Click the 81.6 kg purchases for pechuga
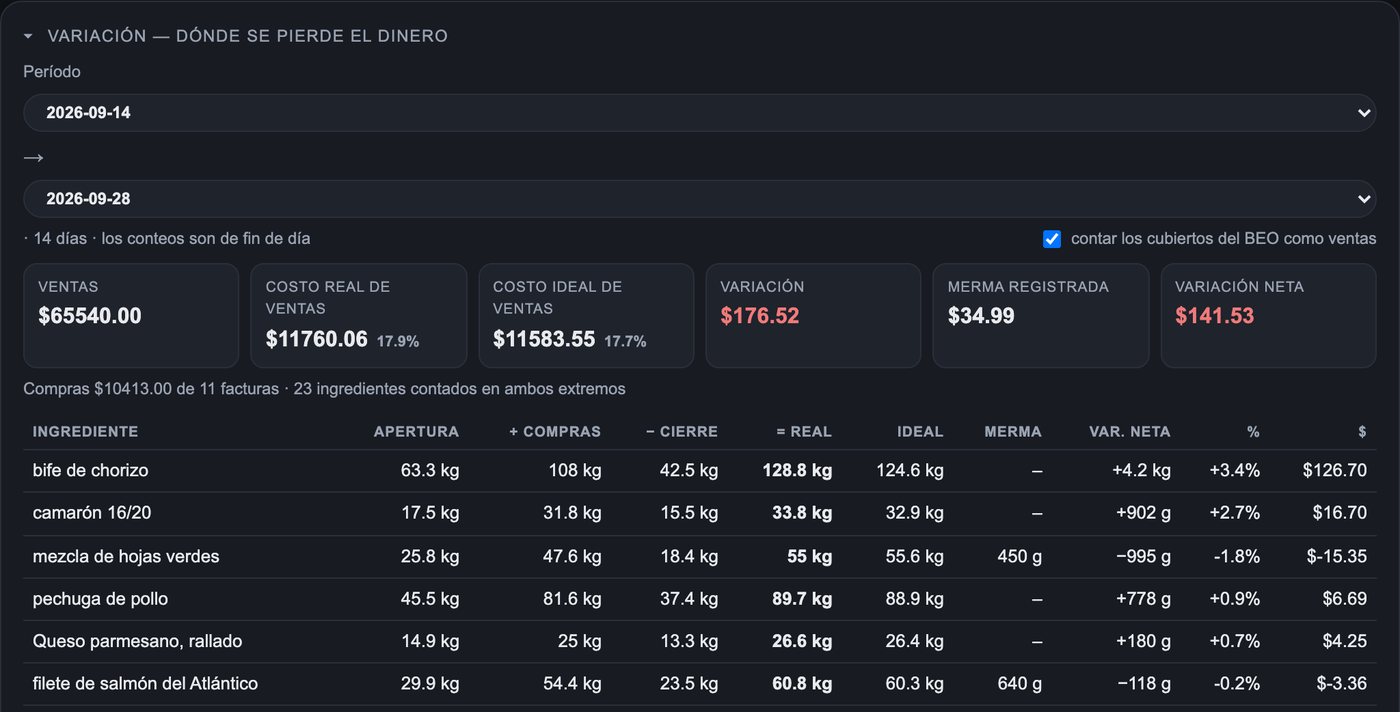Viewport: 1400px width, 712px height. pyautogui.click(x=572, y=599)
